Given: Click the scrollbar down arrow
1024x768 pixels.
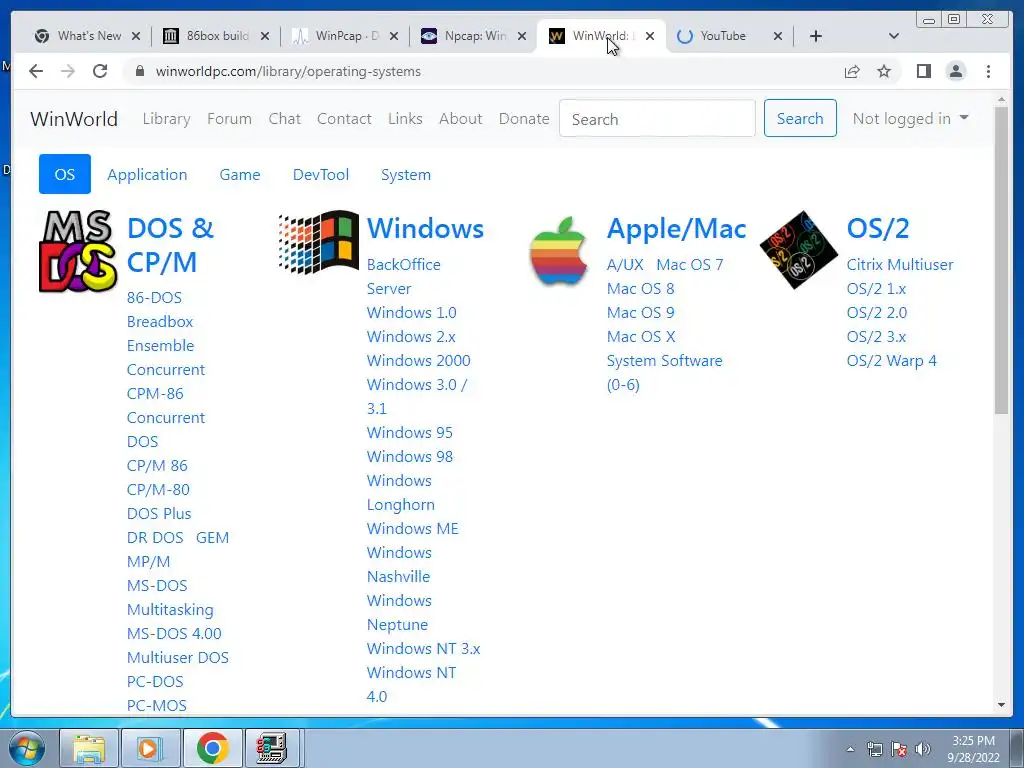Looking at the screenshot, I should tap(1001, 705).
